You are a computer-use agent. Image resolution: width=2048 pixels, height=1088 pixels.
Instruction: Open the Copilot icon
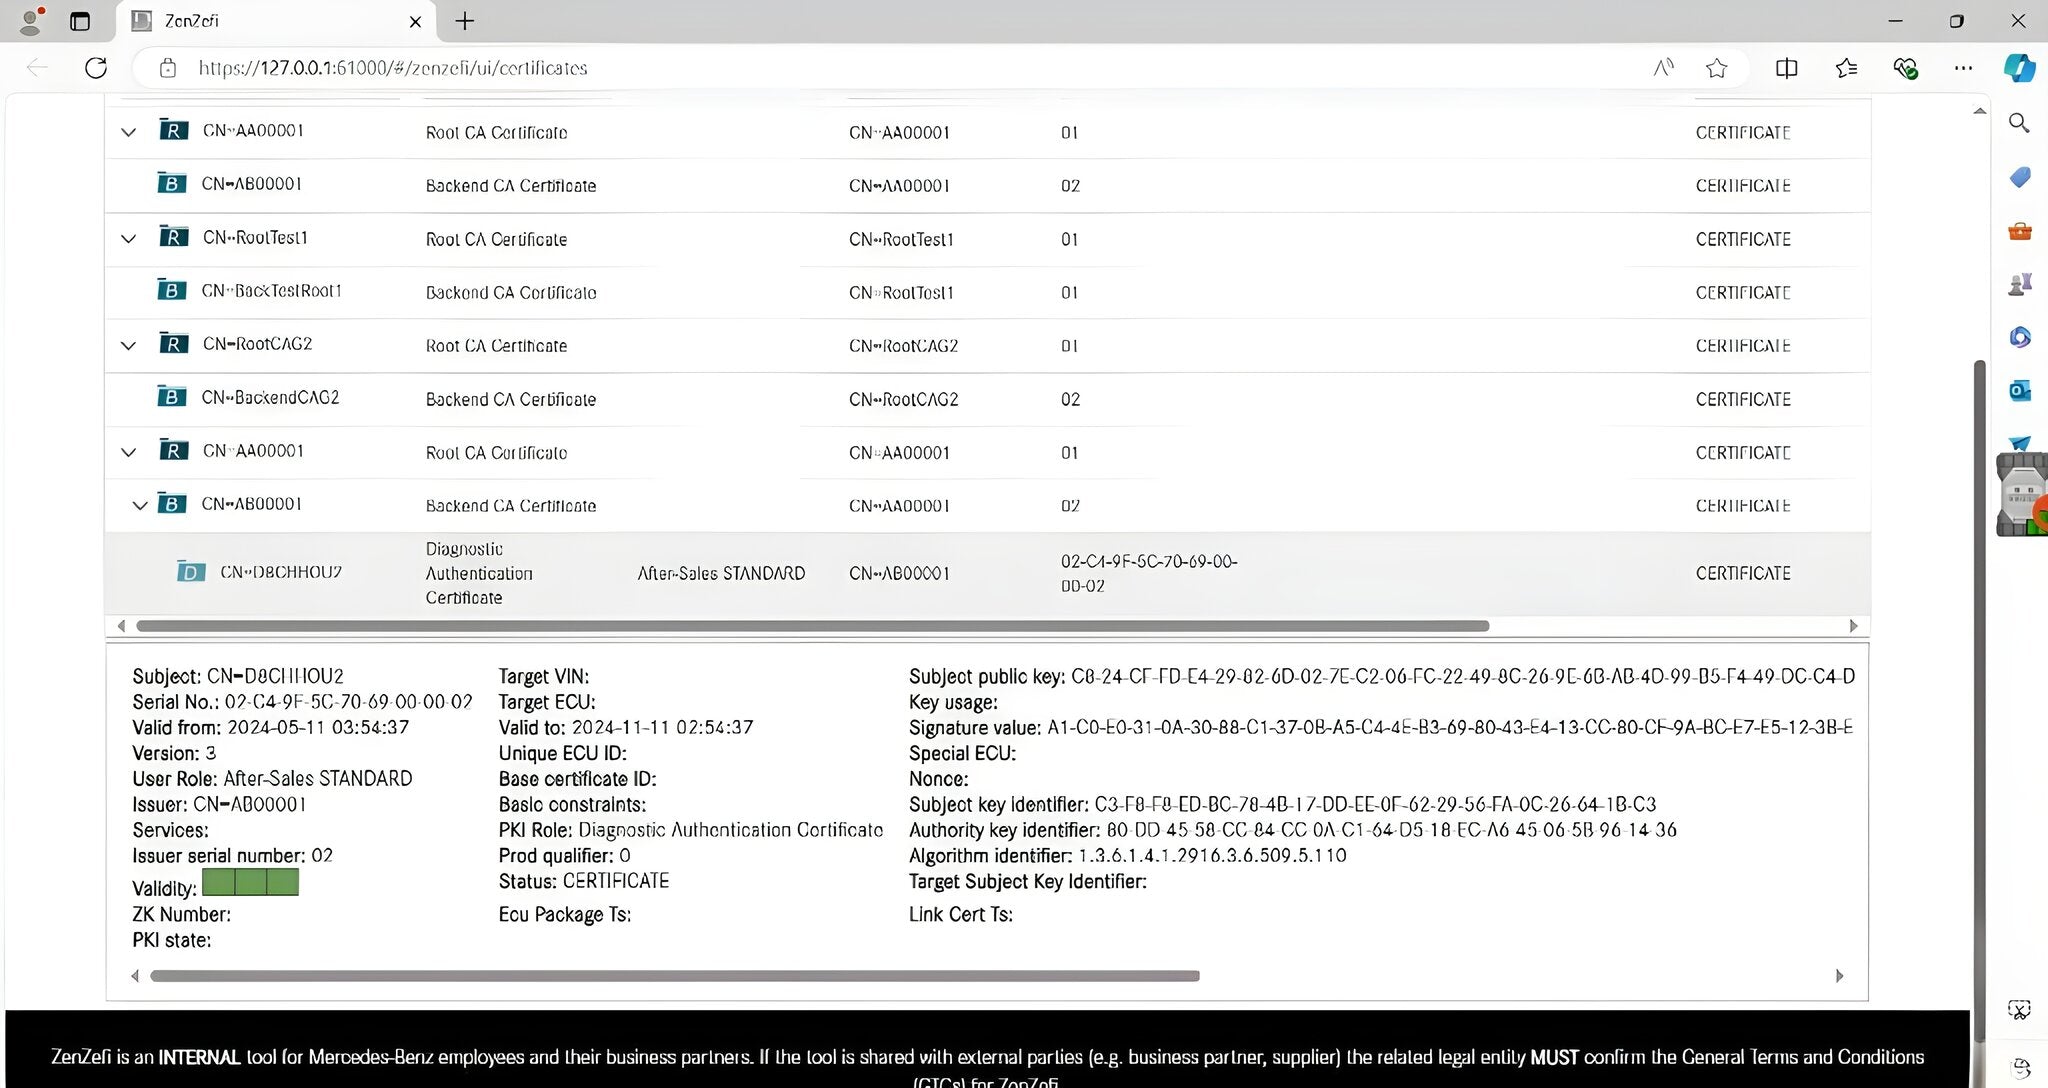(2019, 68)
